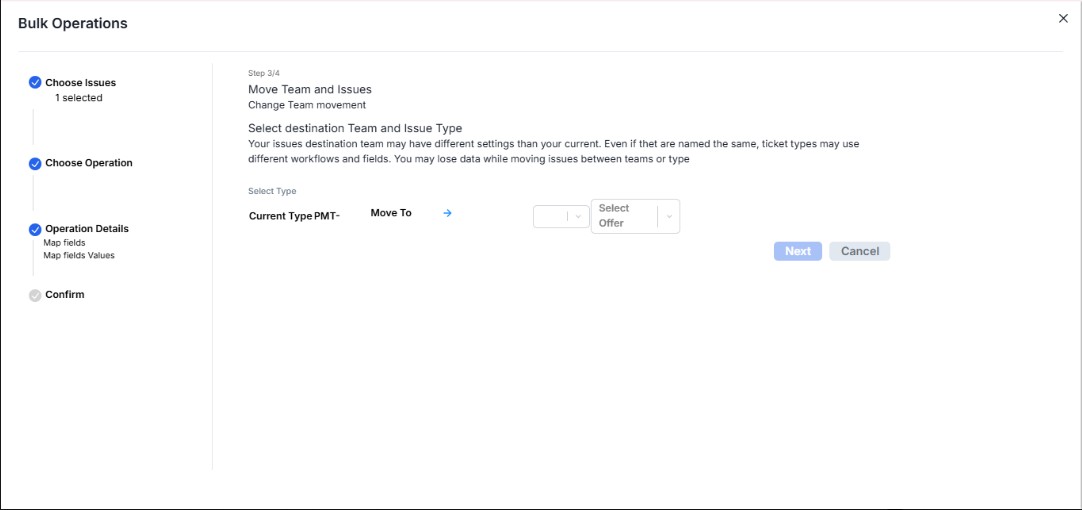
Task: Click the 'Step 3/4' label
Action: tap(264, 72)
